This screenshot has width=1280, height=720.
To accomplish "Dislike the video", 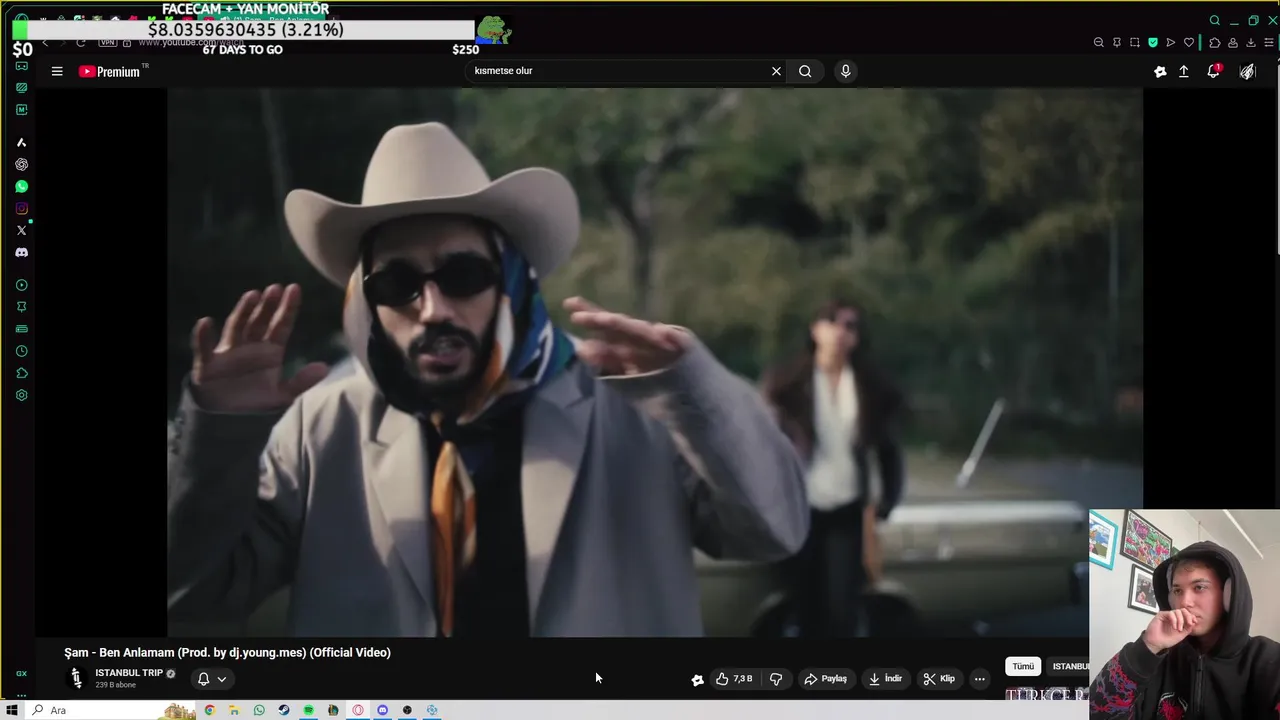I will (776, 679).
